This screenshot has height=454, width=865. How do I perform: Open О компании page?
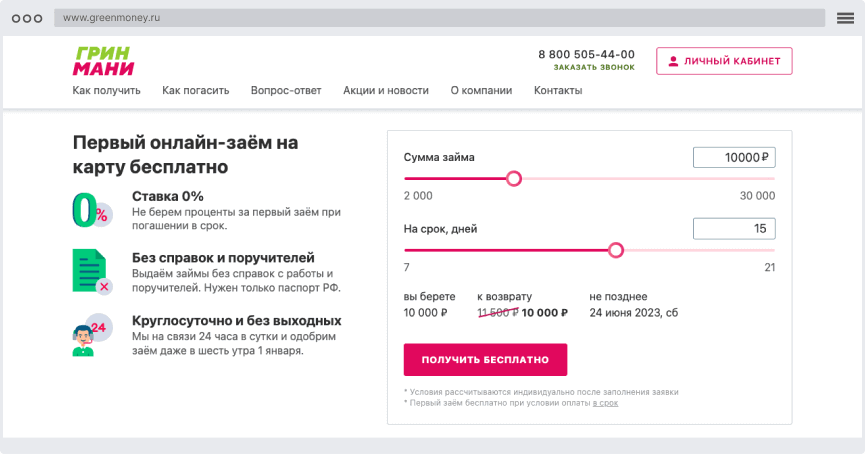(481, 90)
